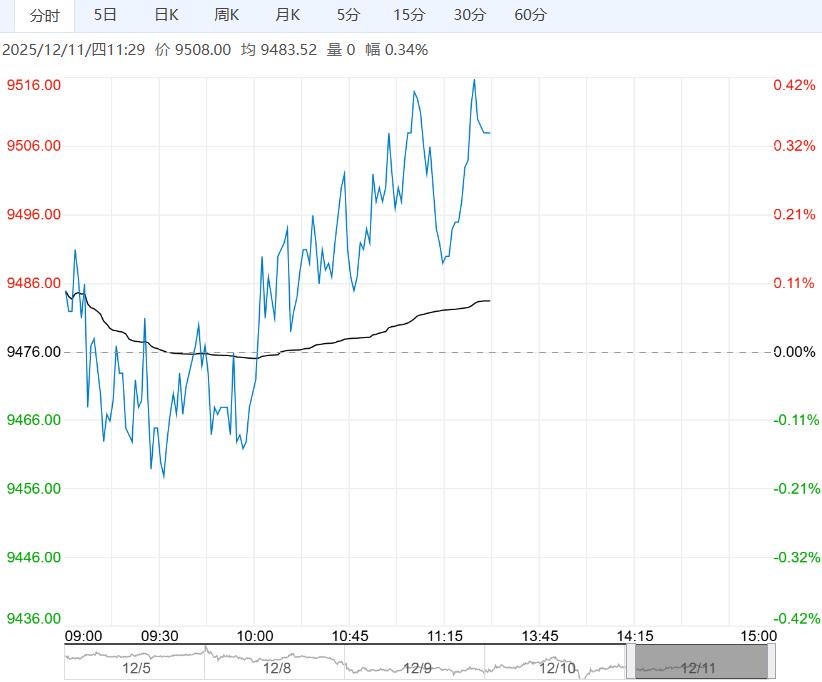Click the 12/8 section in mini timeline
Screen dimensions: 822x682
click(x=277, y=667)
